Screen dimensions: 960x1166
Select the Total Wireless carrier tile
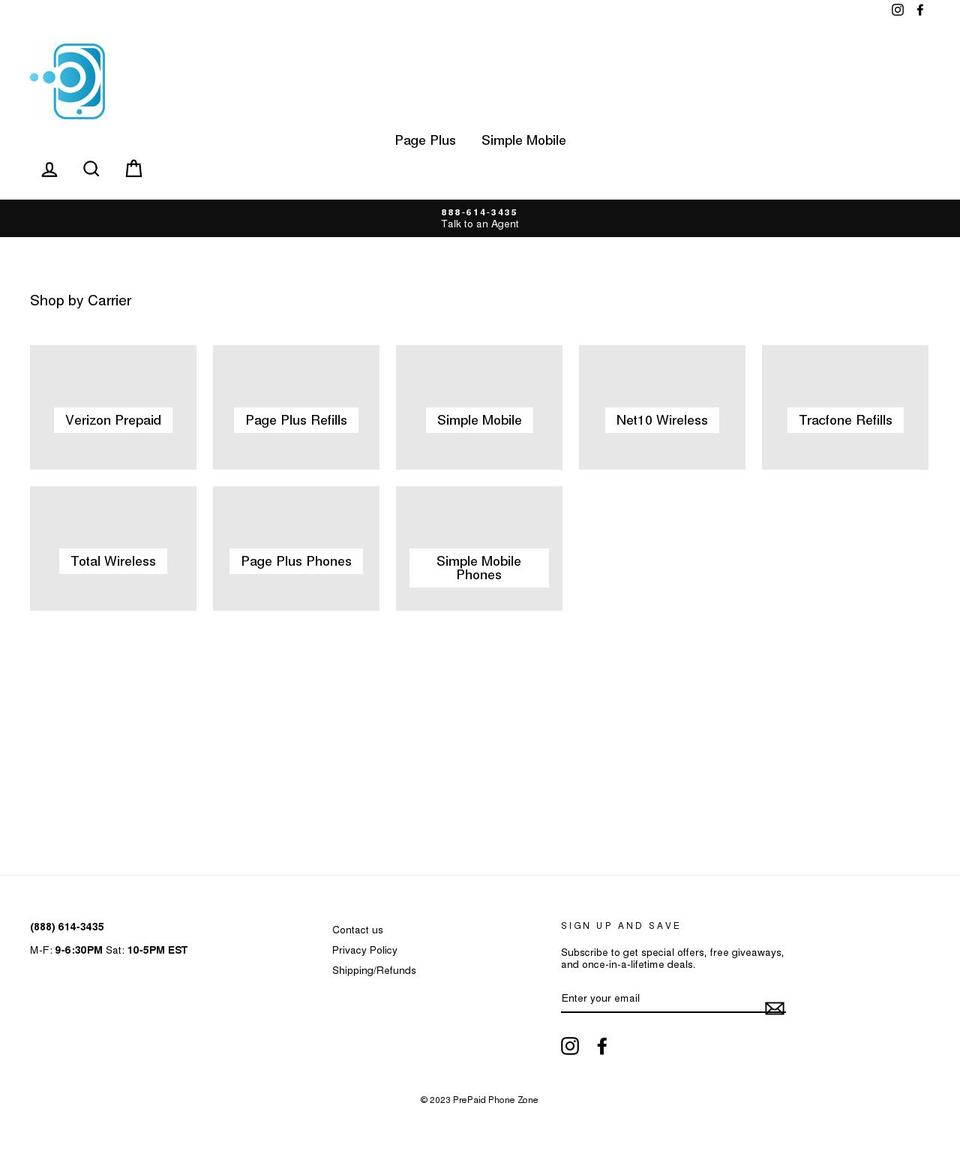pos(113,548)
